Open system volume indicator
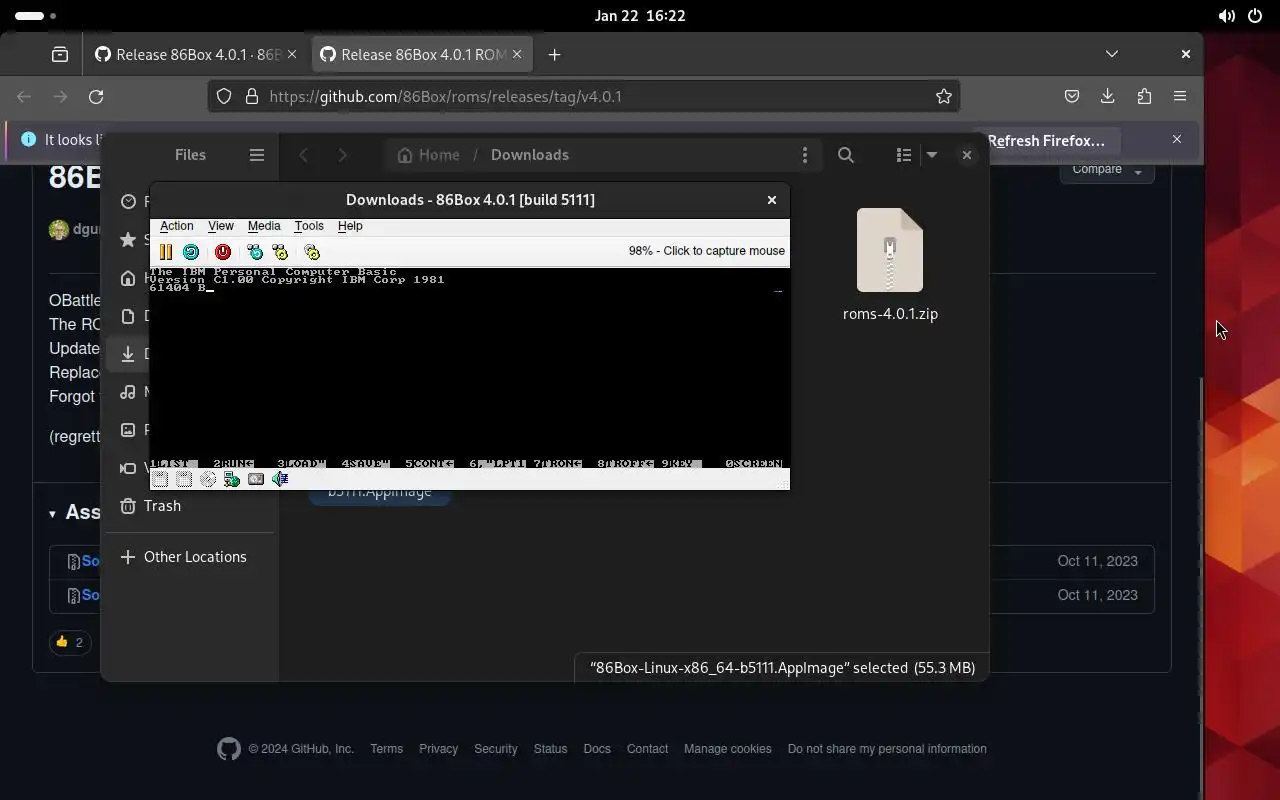The width and height of the screenshot is (1280, 800). 1226,16
